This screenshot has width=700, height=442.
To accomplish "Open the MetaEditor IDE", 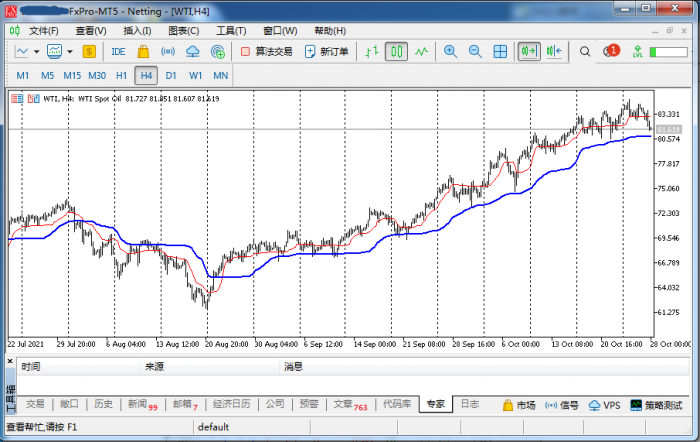I will tap(118, 51).
